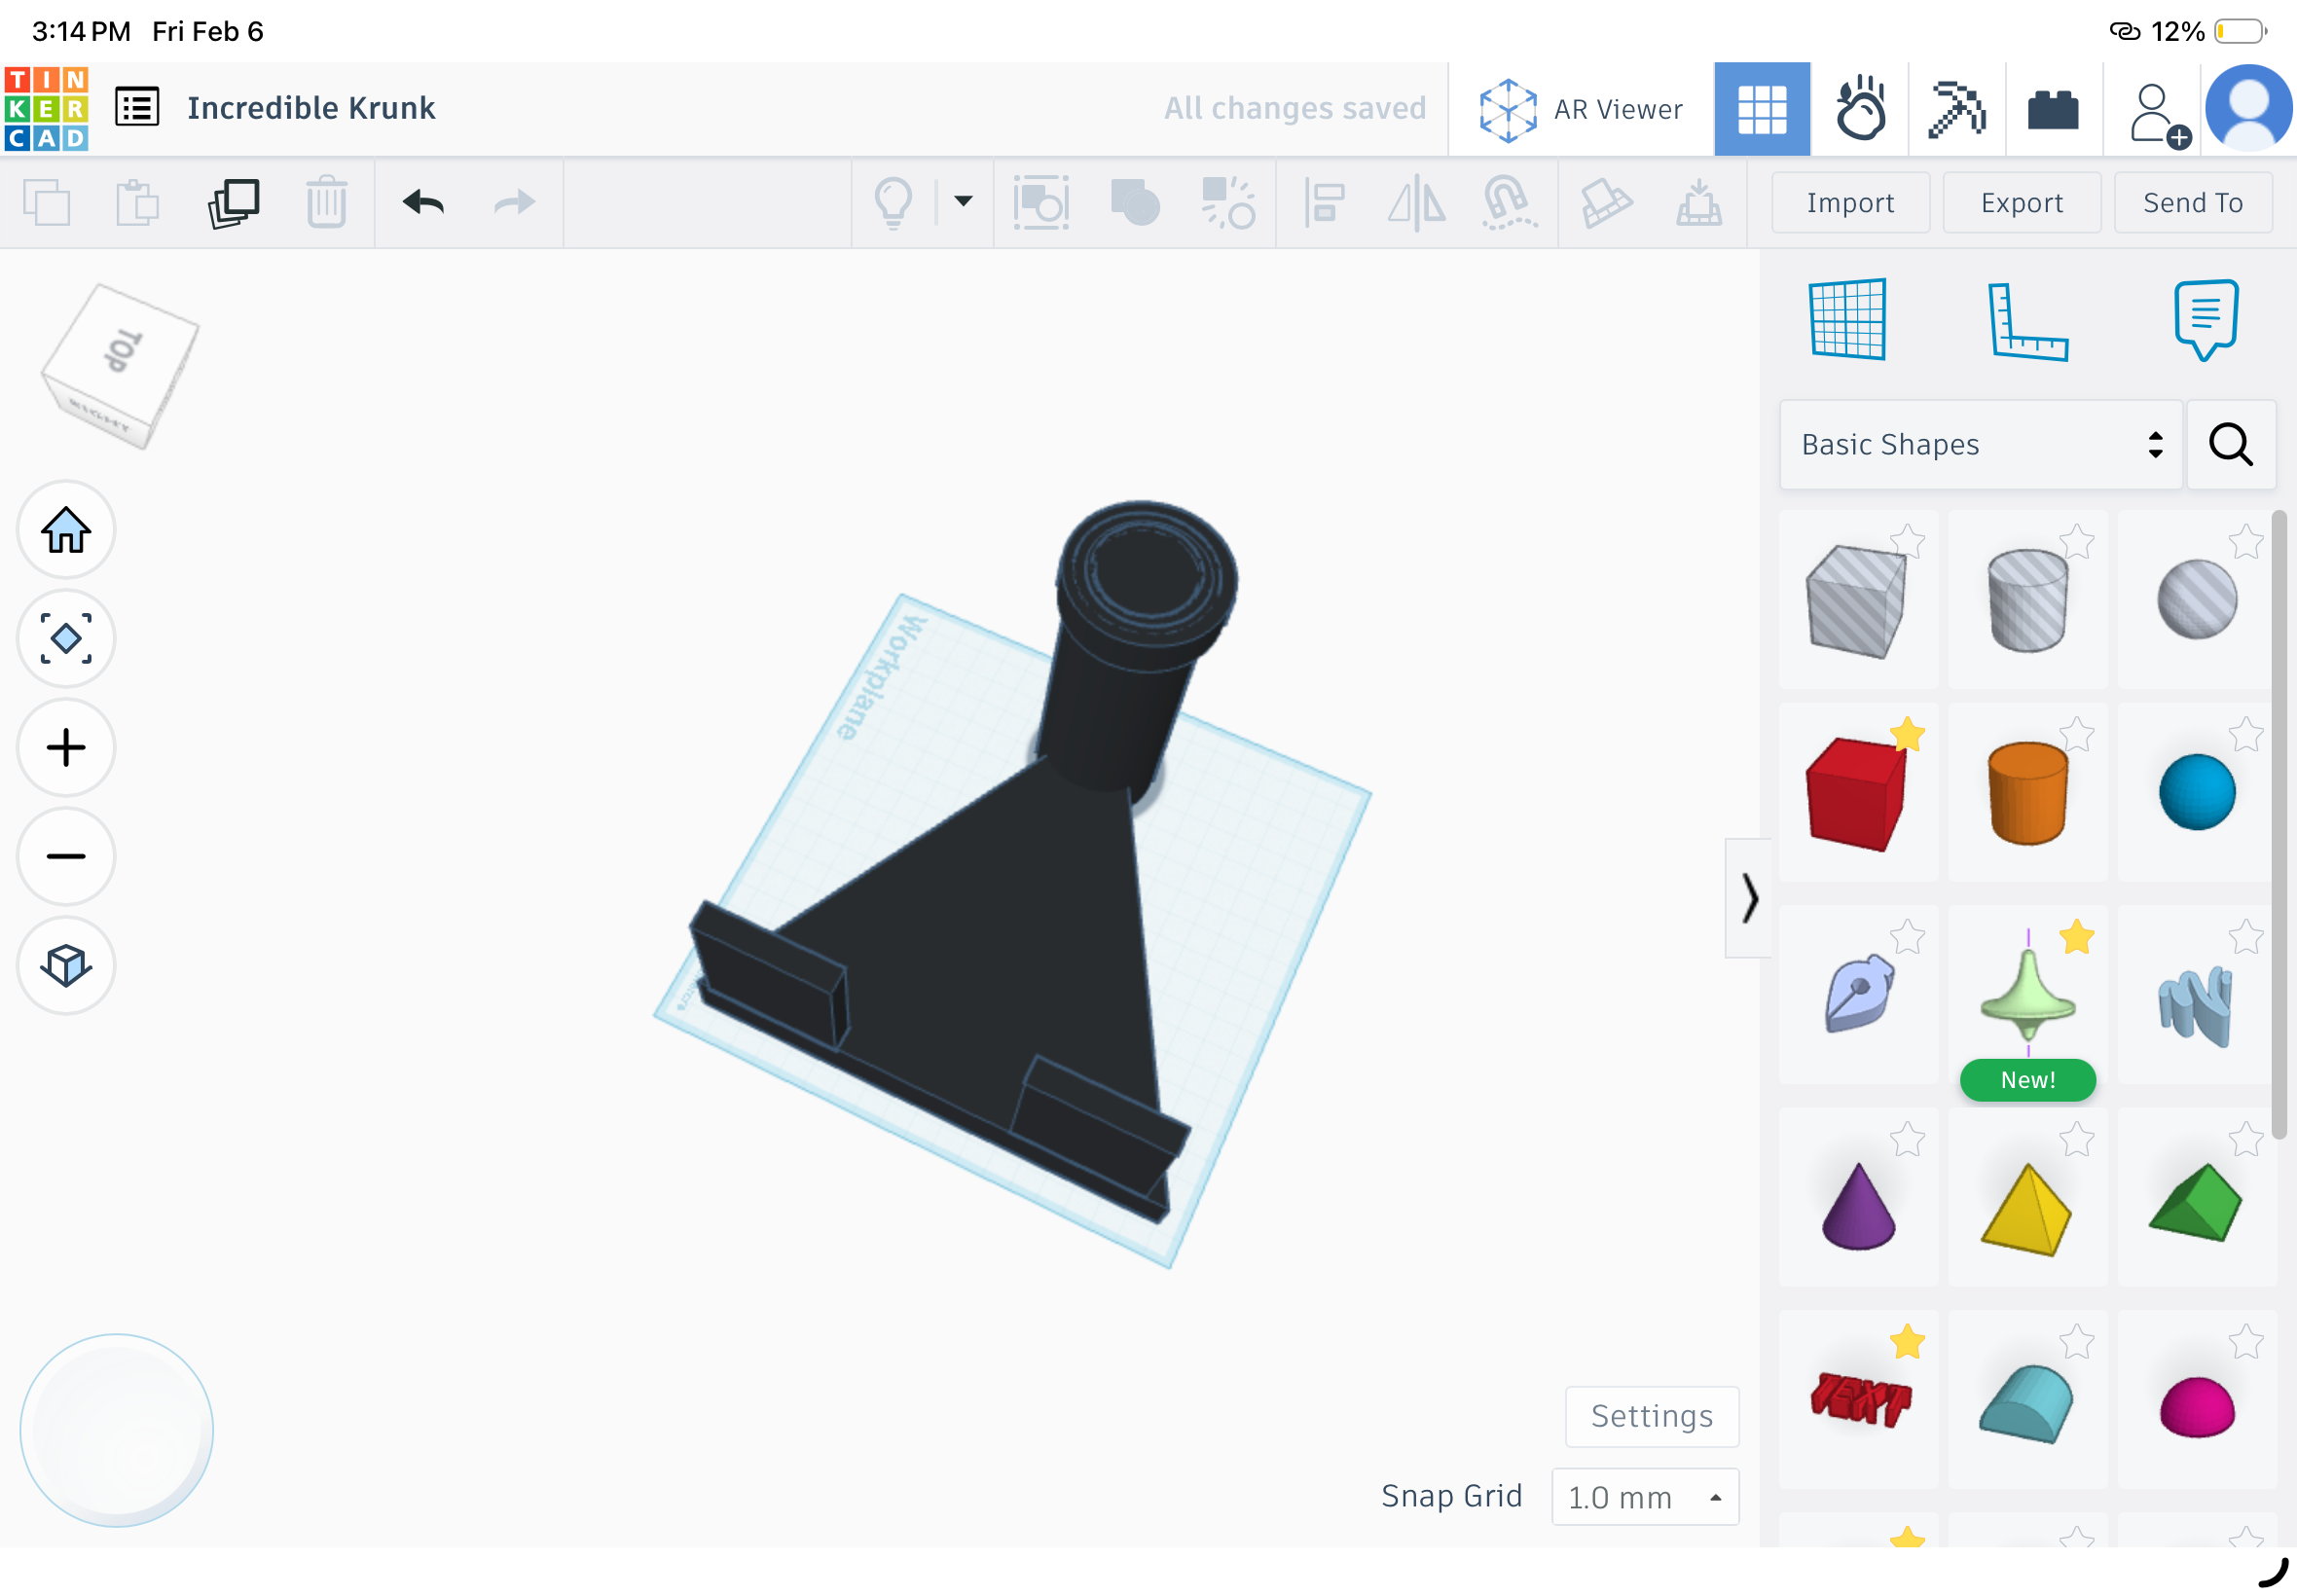The width and height of the screenshot is (2297, 1596).
Task: Click the Copy tool icon
Action: 47,203
